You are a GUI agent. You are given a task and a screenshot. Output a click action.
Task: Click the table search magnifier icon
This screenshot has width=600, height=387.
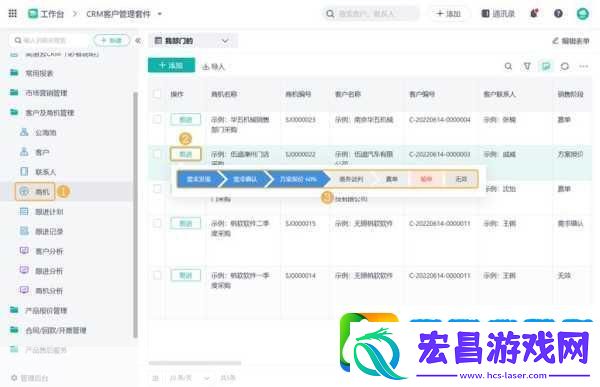[x=508, y=66]
